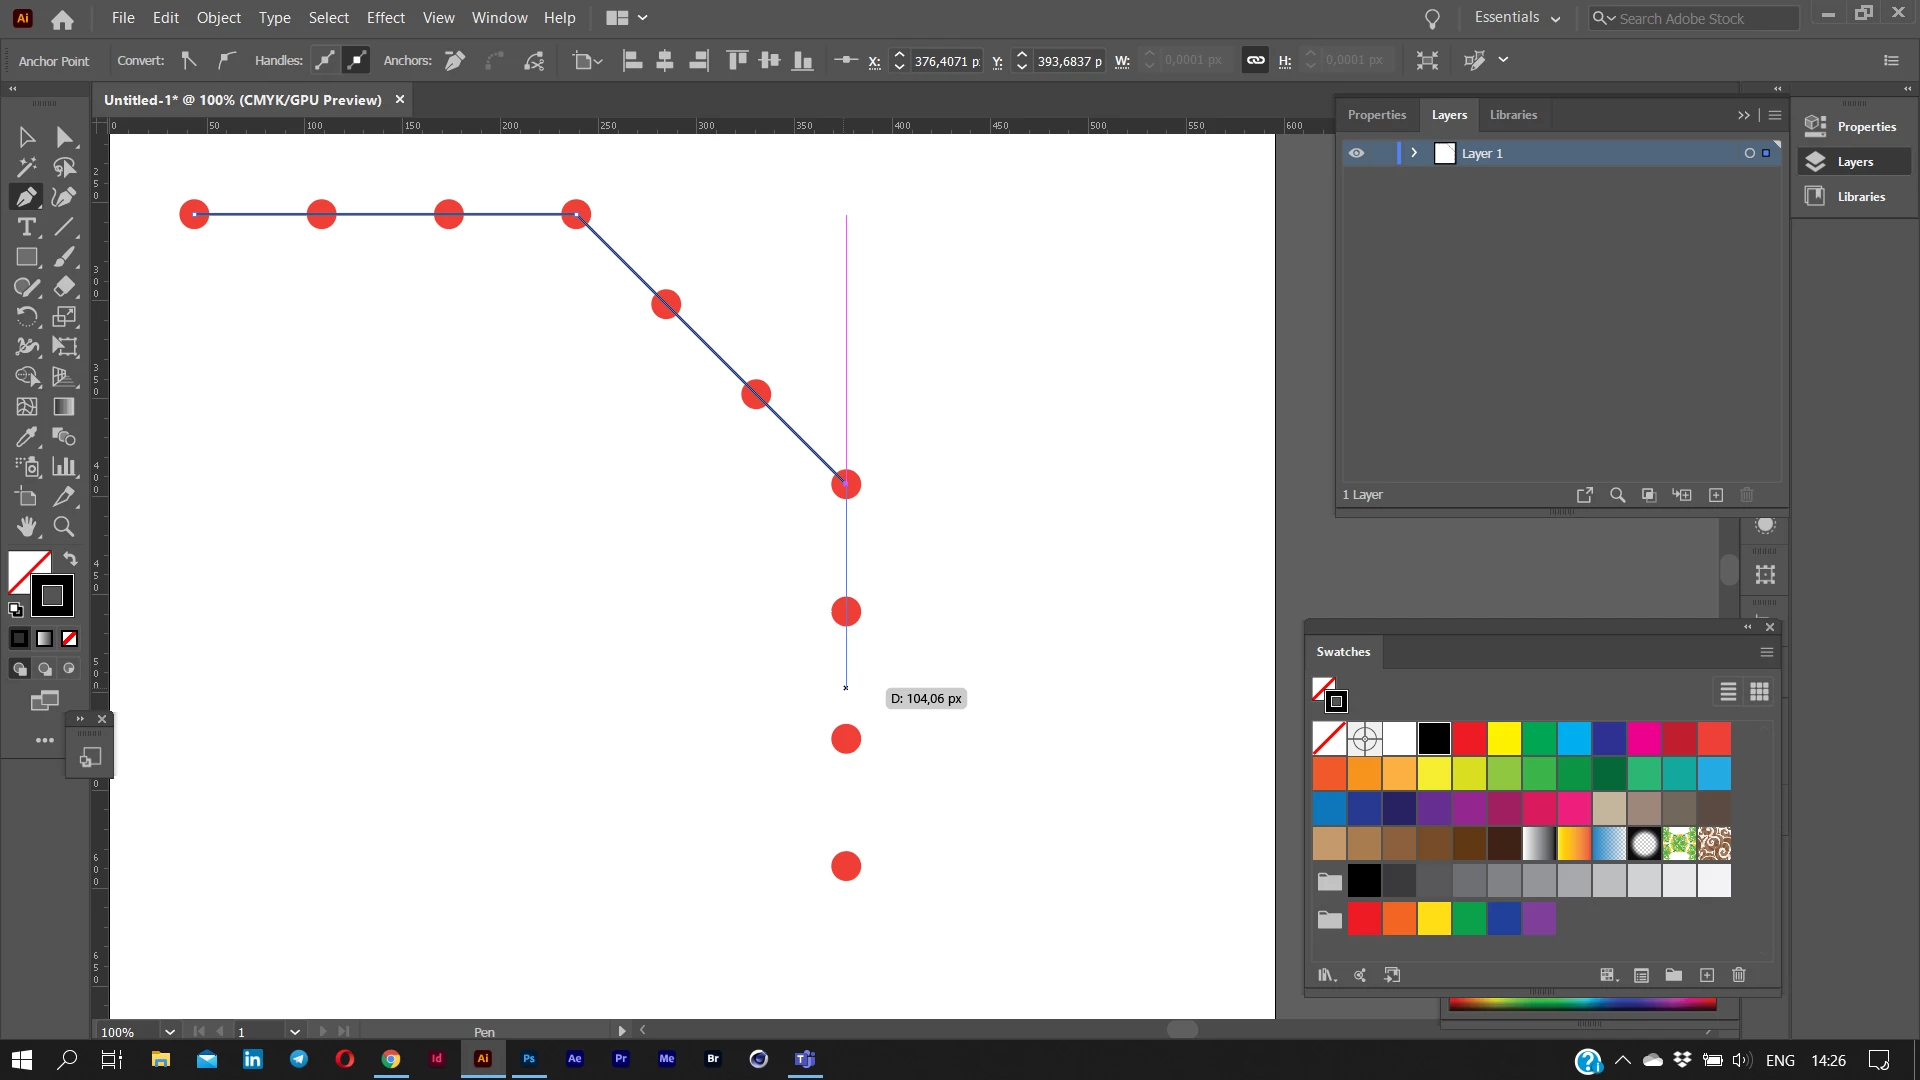Open the Effect menu
This screenshot has width=1920, height=1080.
click(385, 18)
